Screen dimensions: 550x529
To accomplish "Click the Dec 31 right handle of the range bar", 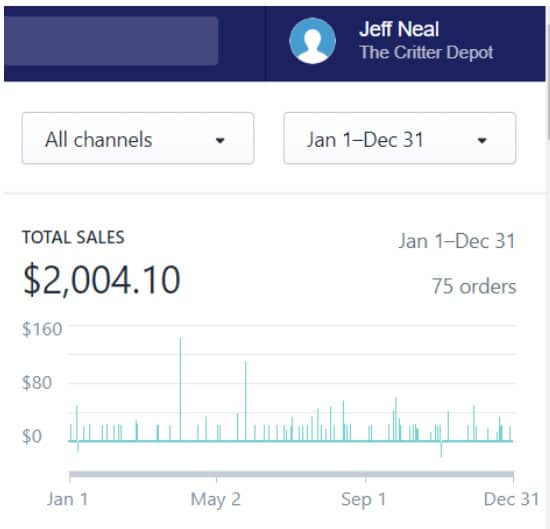I will 514,476.
